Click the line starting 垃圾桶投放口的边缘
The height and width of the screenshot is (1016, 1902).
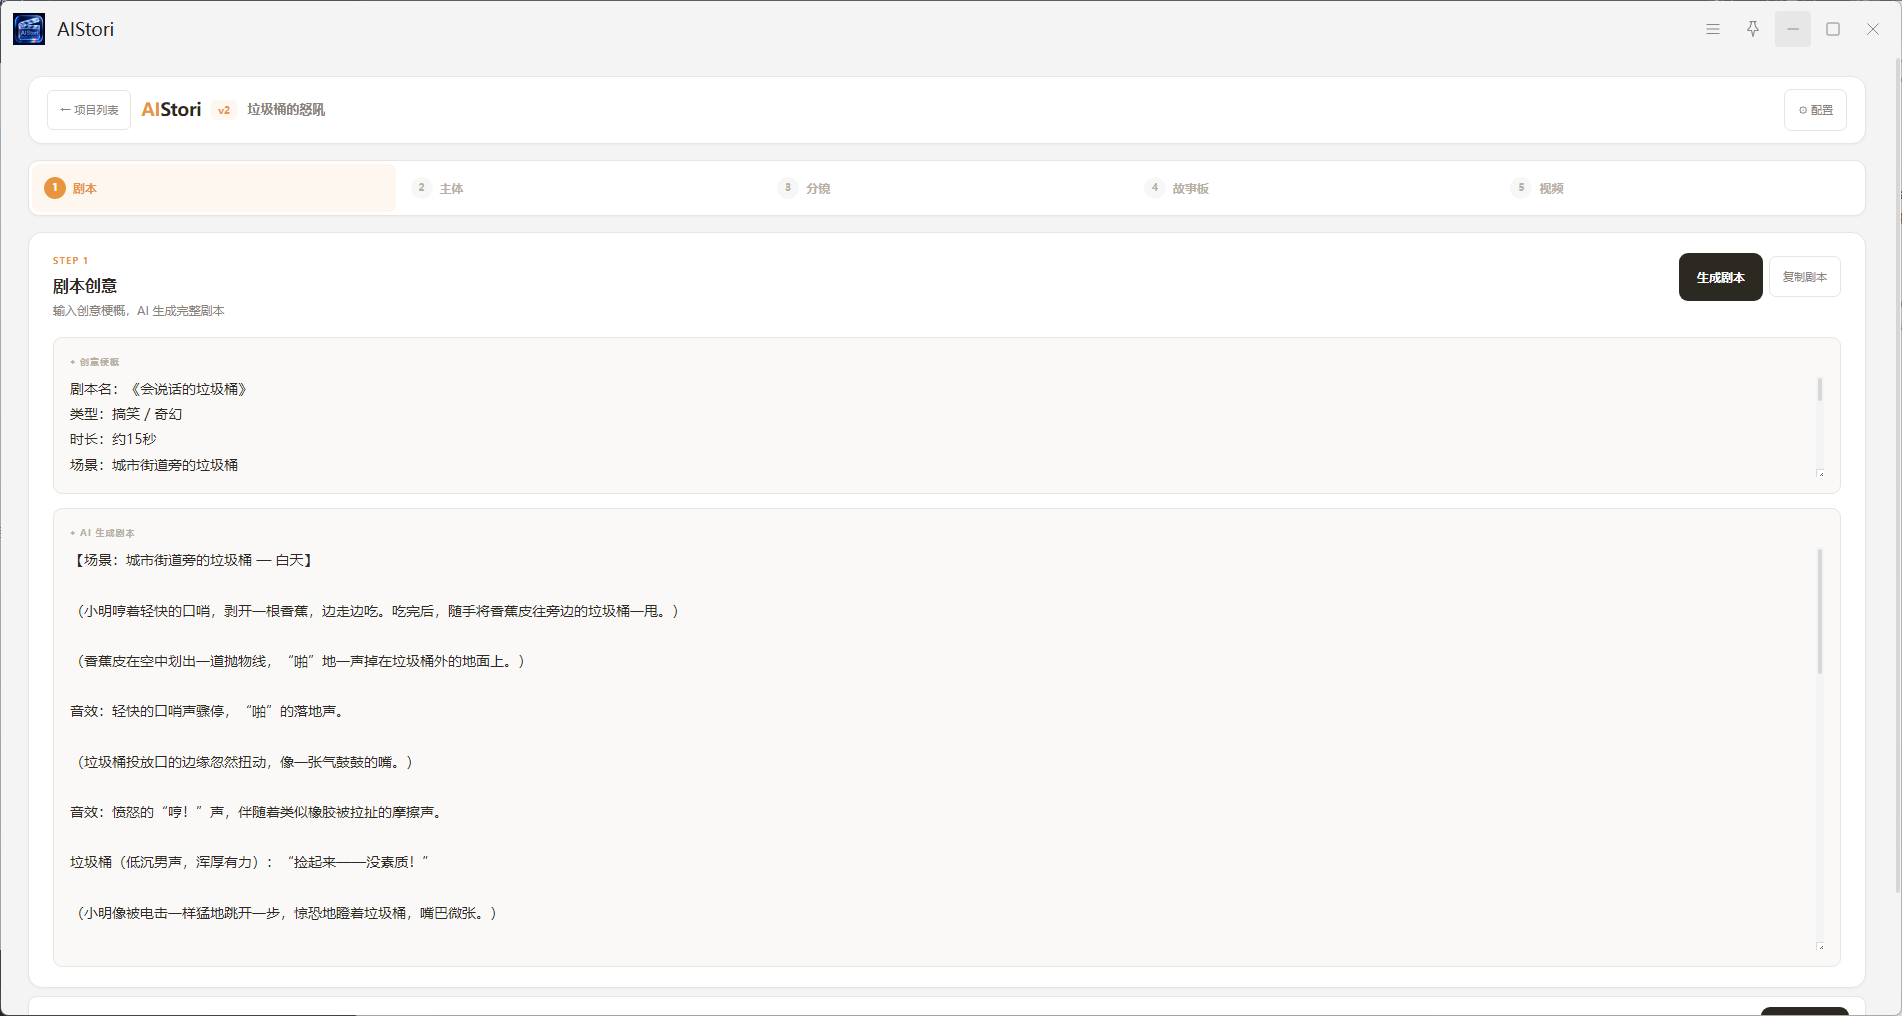pyautogui.click(x=245, y=762)
